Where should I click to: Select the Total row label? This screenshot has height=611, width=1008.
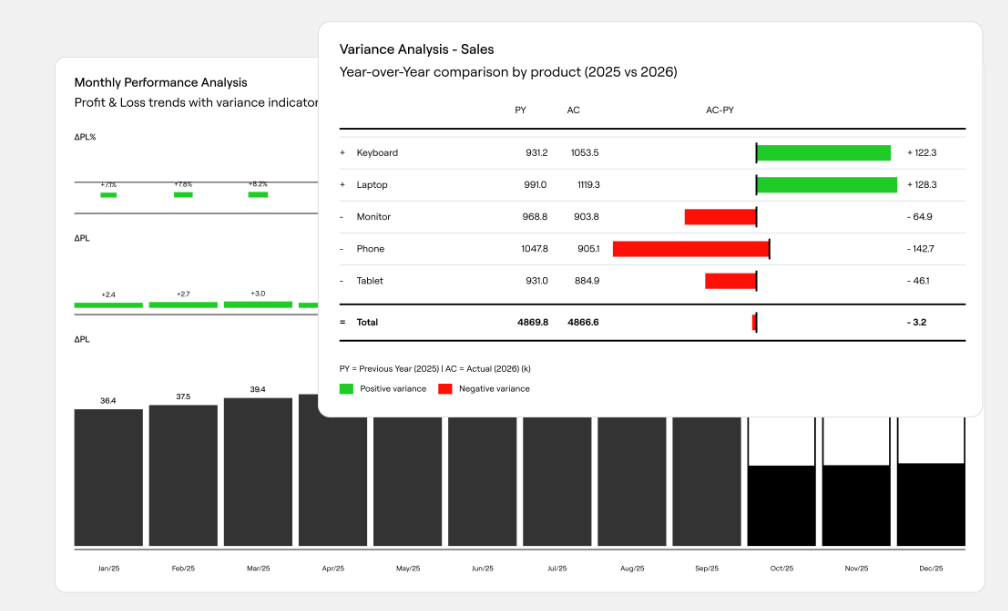click(x=367, y=323)
